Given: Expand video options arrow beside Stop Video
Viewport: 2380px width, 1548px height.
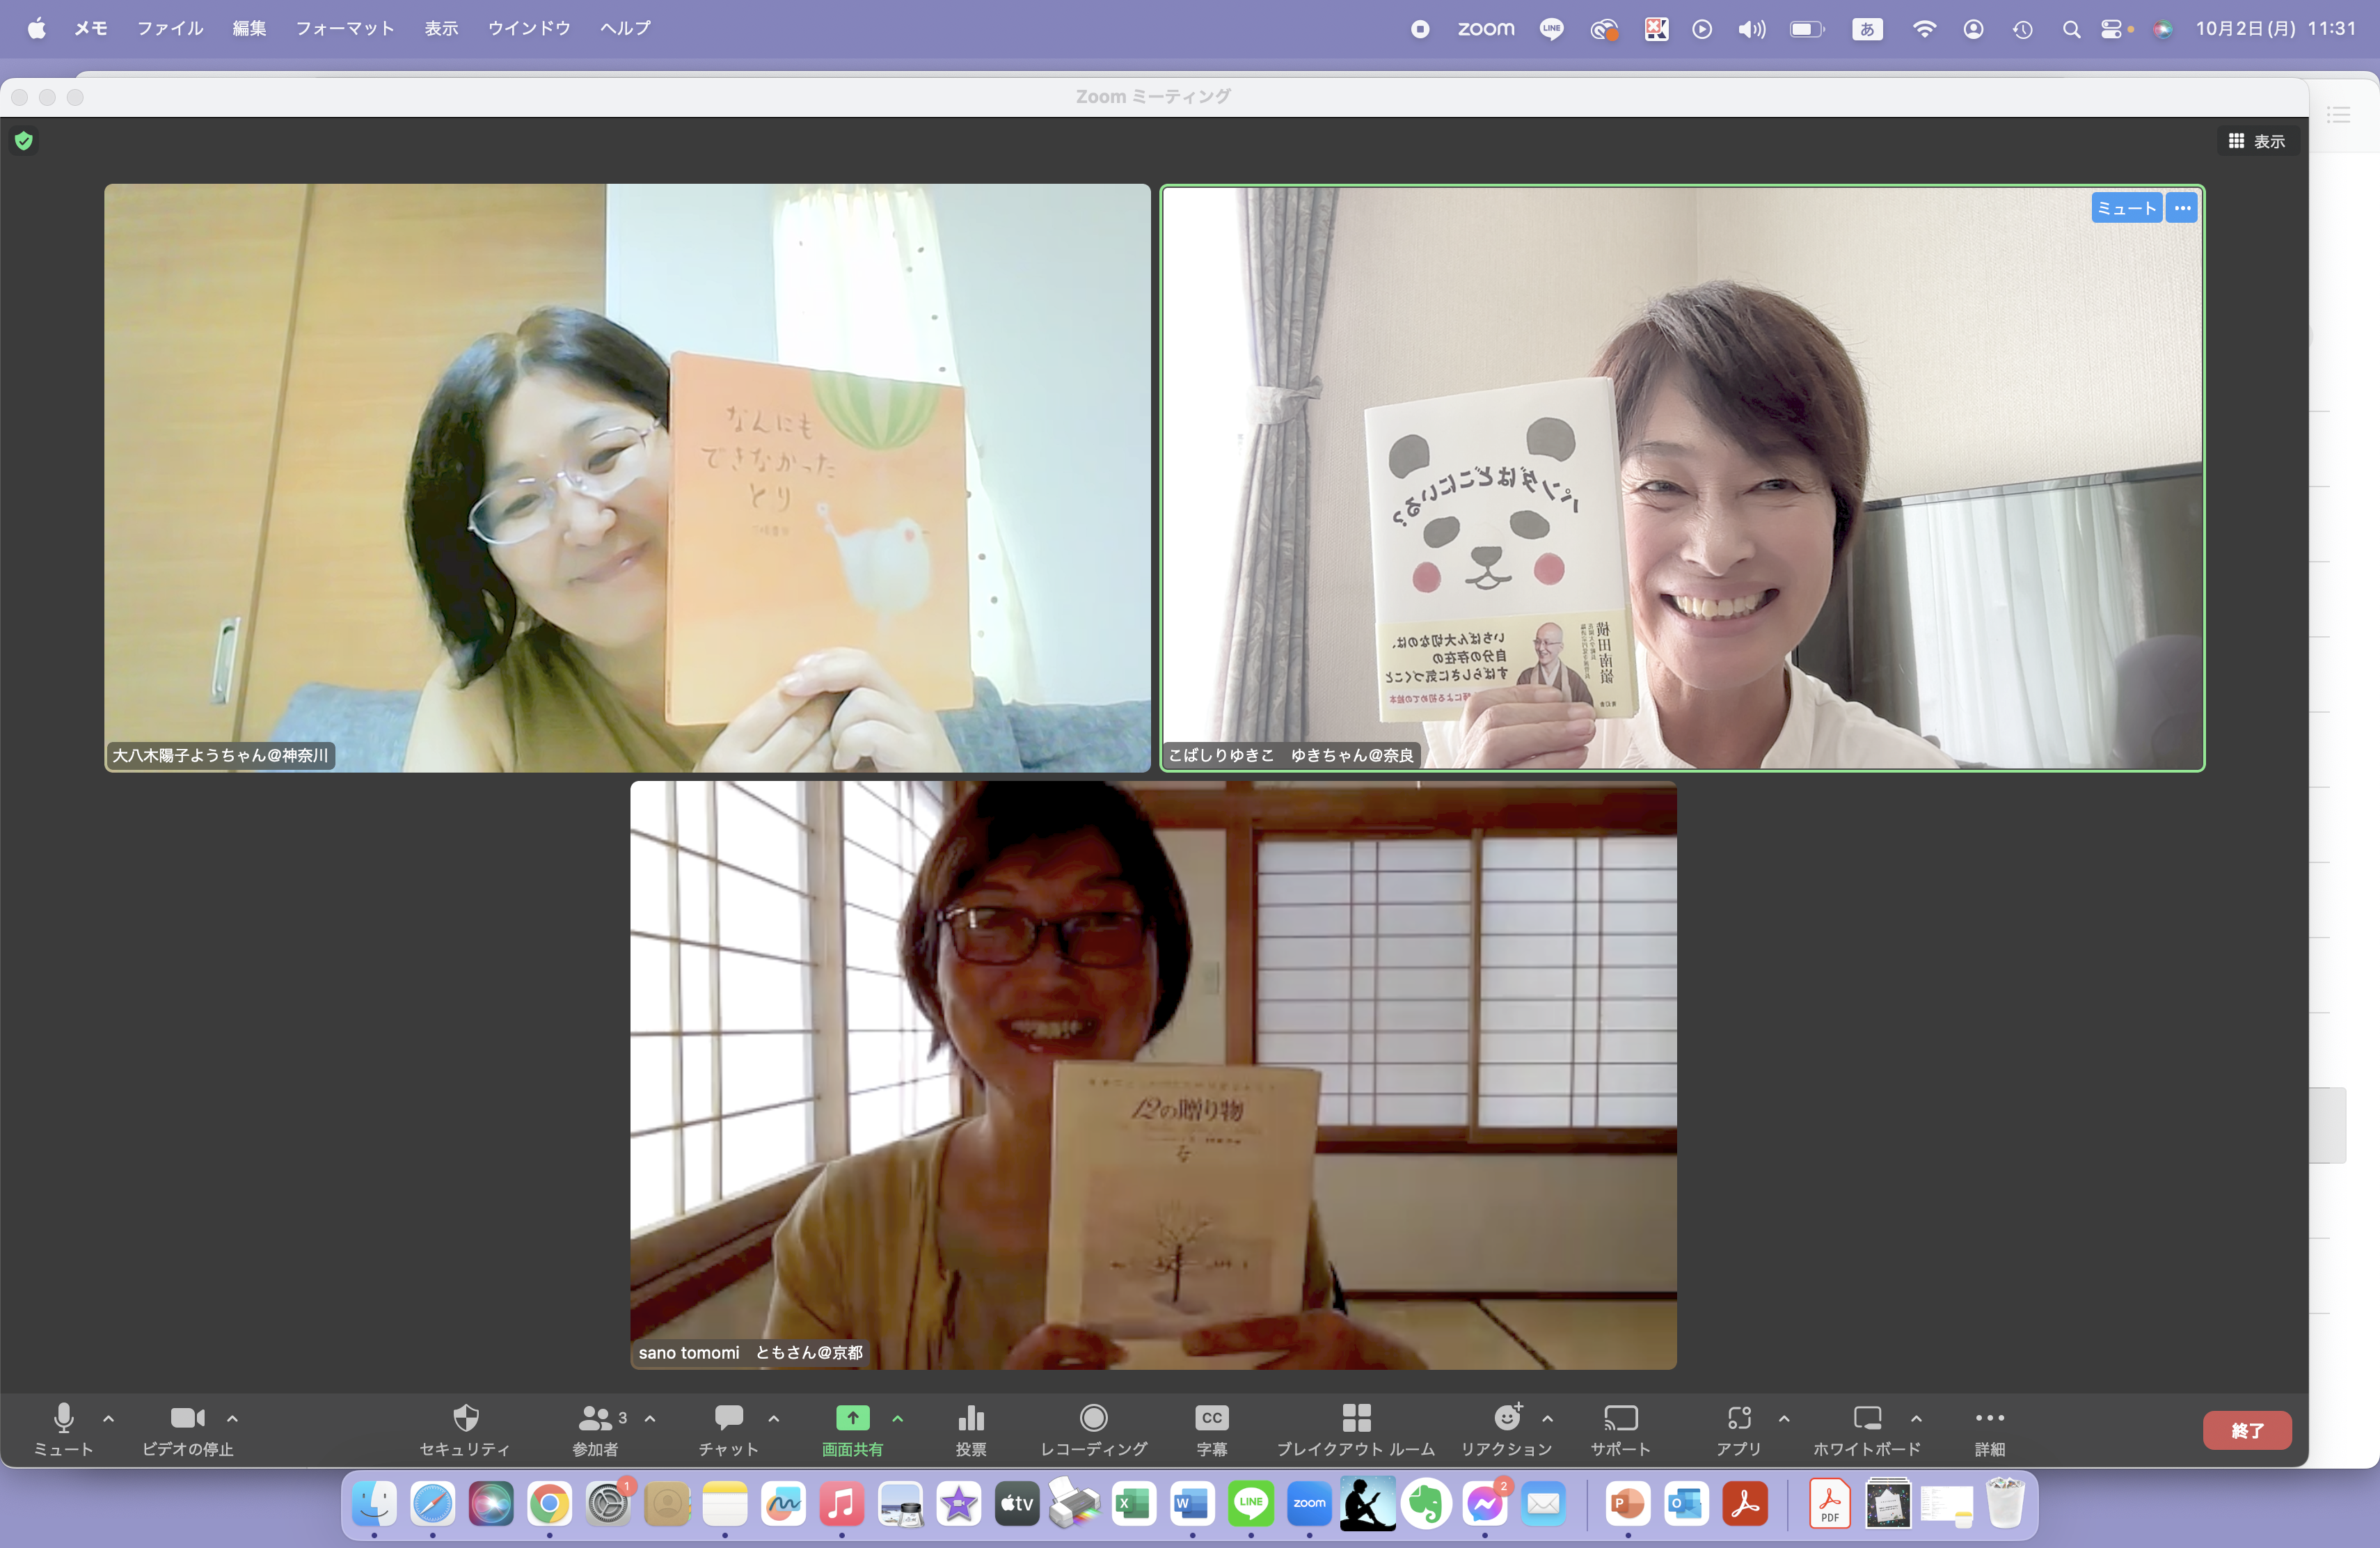Looking at the screenshot, I should [x=232, y=1418].
